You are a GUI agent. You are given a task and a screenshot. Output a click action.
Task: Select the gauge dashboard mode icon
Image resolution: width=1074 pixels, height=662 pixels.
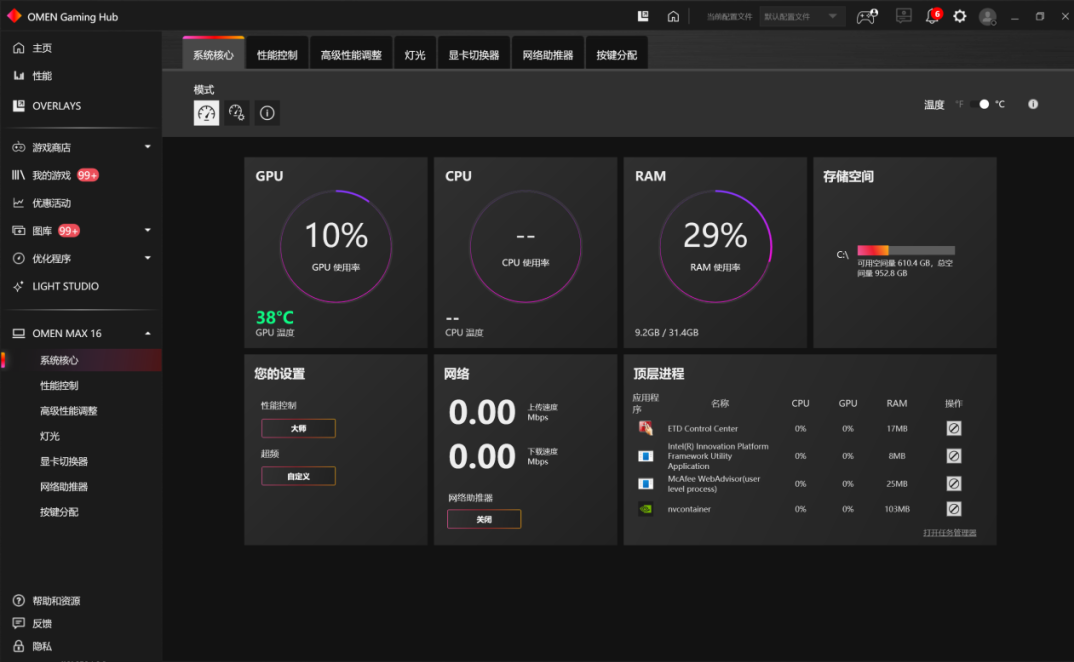pyautogui.click(x=206, y=113)
